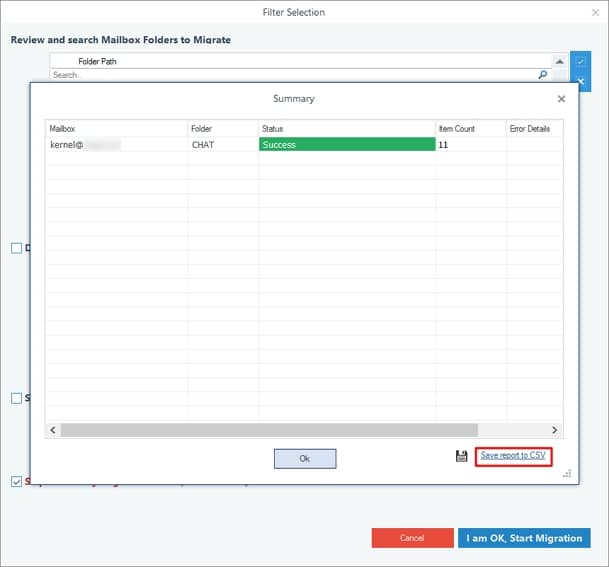Close the Summary dialog

click(561, 99)
